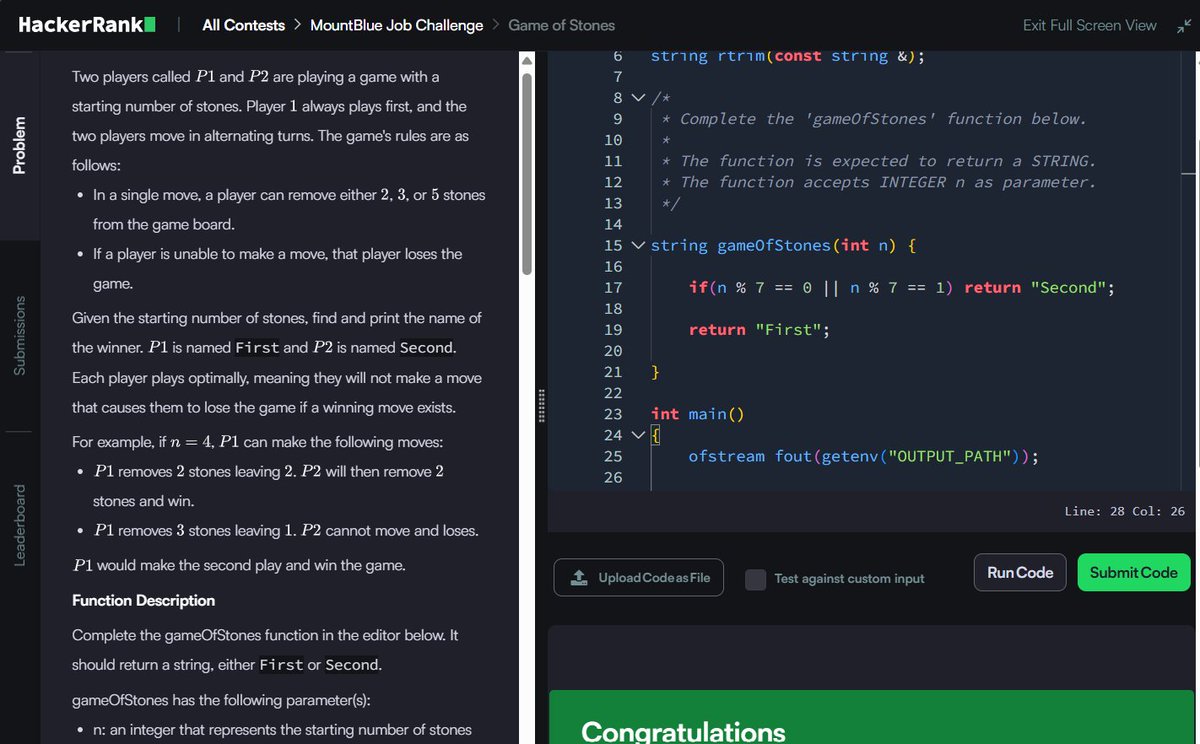Collapse the gameOfStones function fold at line 15
The height and width of the screenshot is (744, 1200).
pyautogui.click(x=639, y=245)
